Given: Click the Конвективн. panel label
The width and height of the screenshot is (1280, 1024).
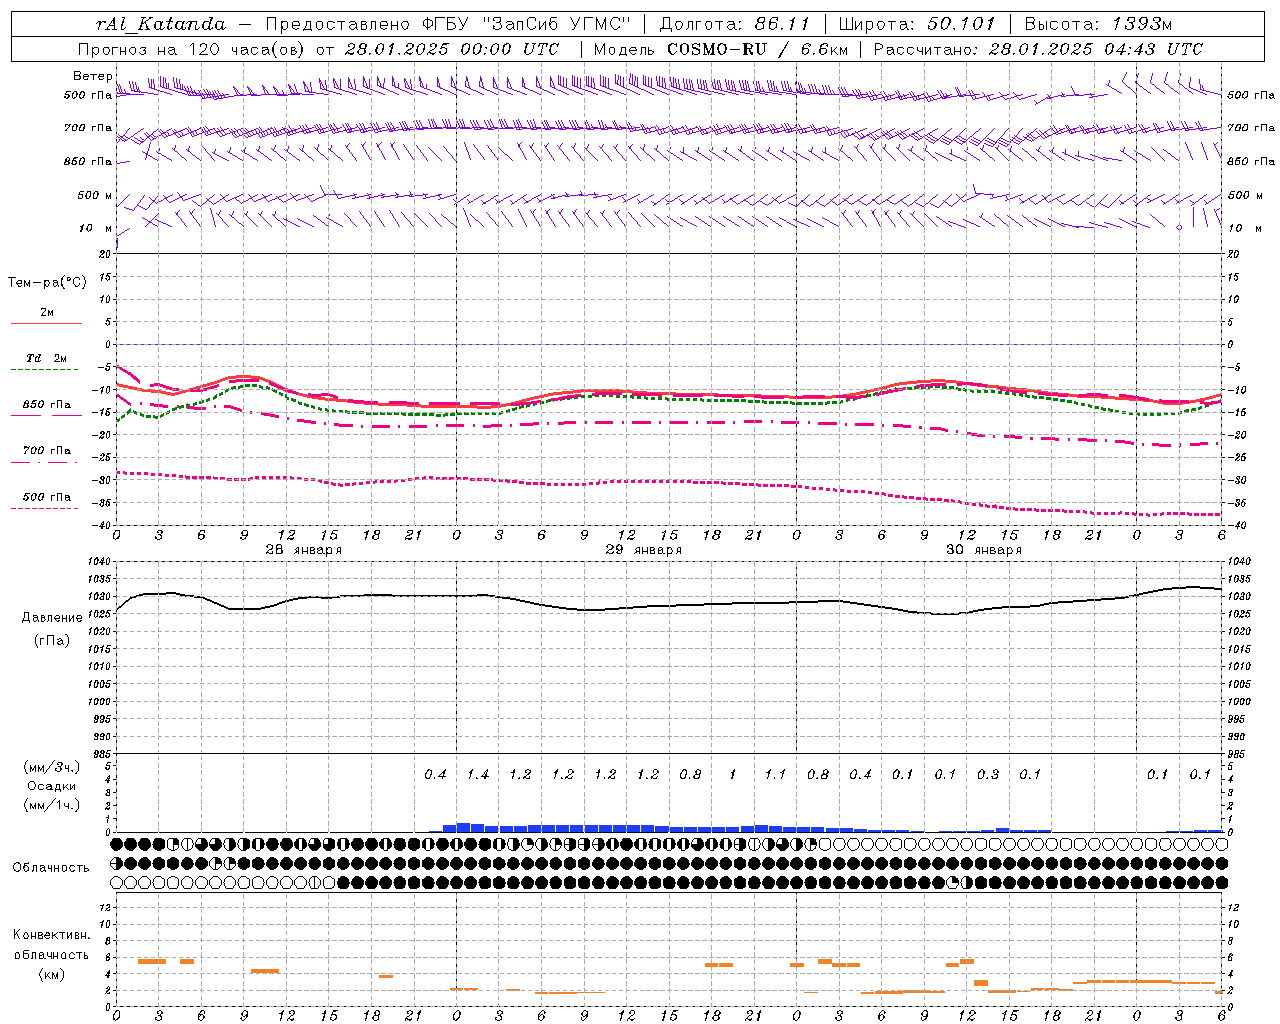Looking at the screenshot, I should [51, 935].
